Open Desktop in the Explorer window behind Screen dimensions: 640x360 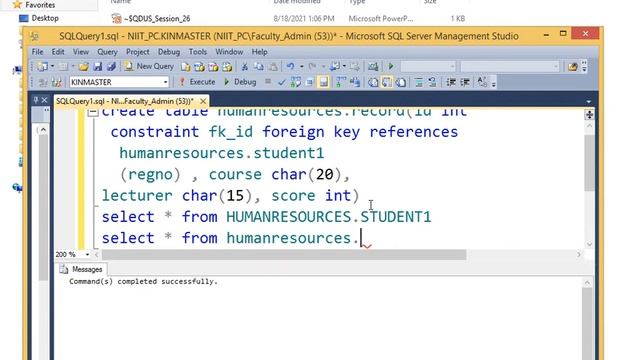(39, 18)
